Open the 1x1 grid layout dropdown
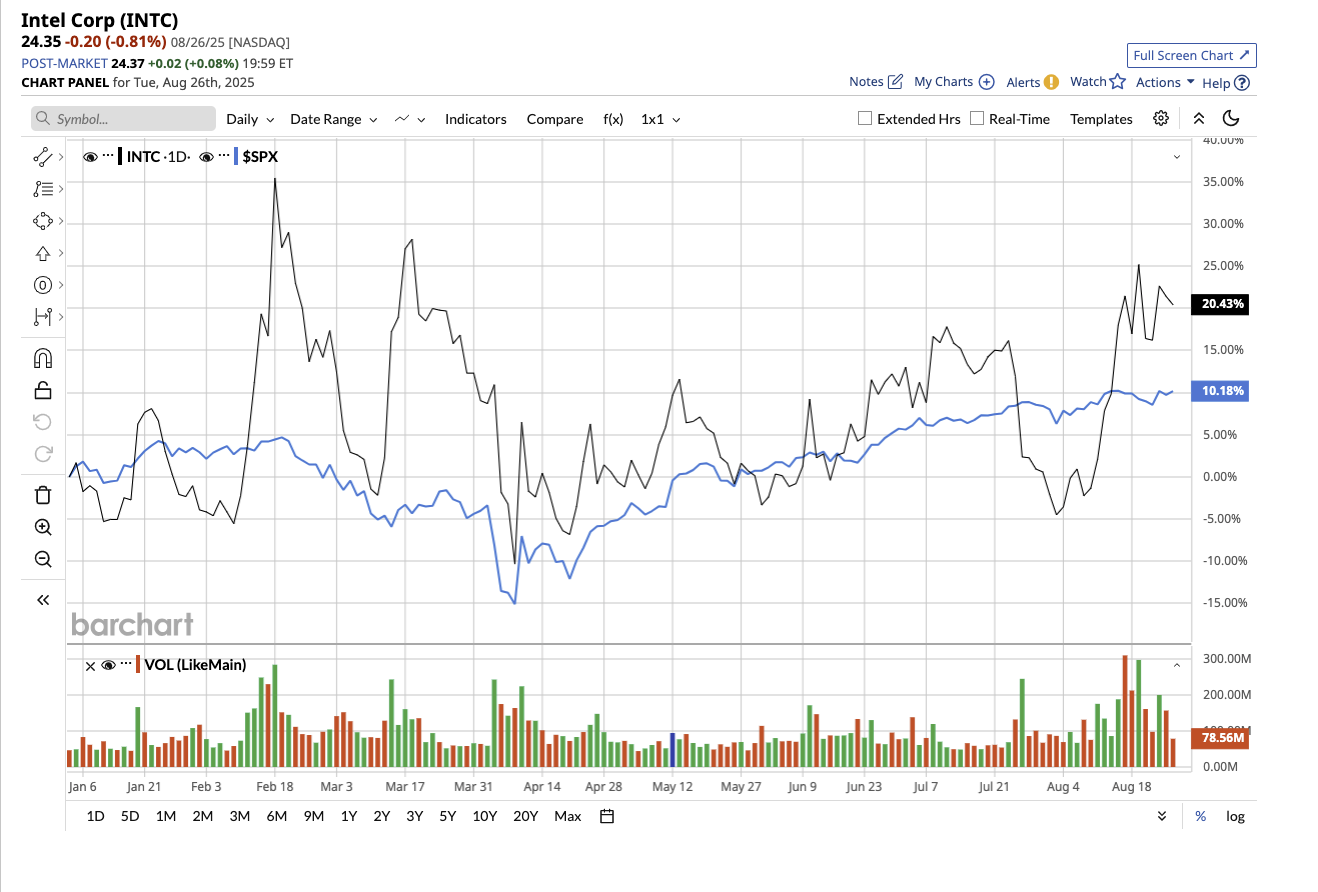Screen dimensions: 1318x892 pyautogui.click(x=661, y=119)
